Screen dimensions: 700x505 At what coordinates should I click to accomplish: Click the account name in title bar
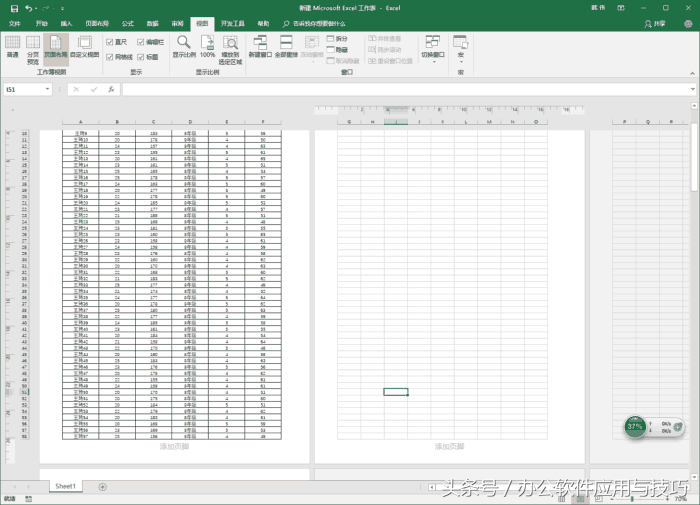598,8
